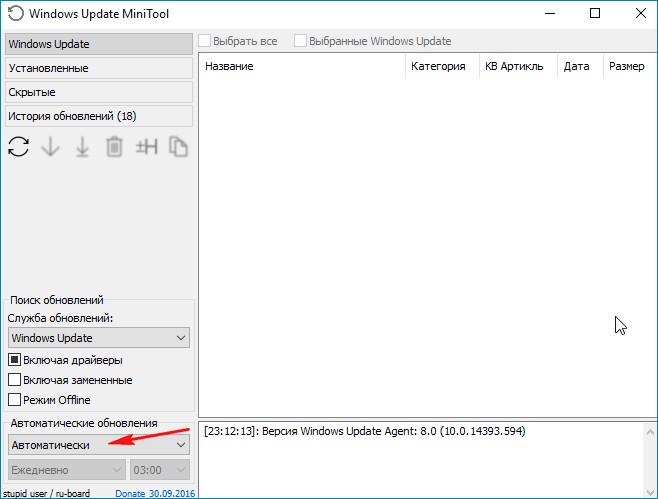Expand the Автоматически updates mode dropdown
This screenshot has height=499, width=658.
(x=98, y=444)
